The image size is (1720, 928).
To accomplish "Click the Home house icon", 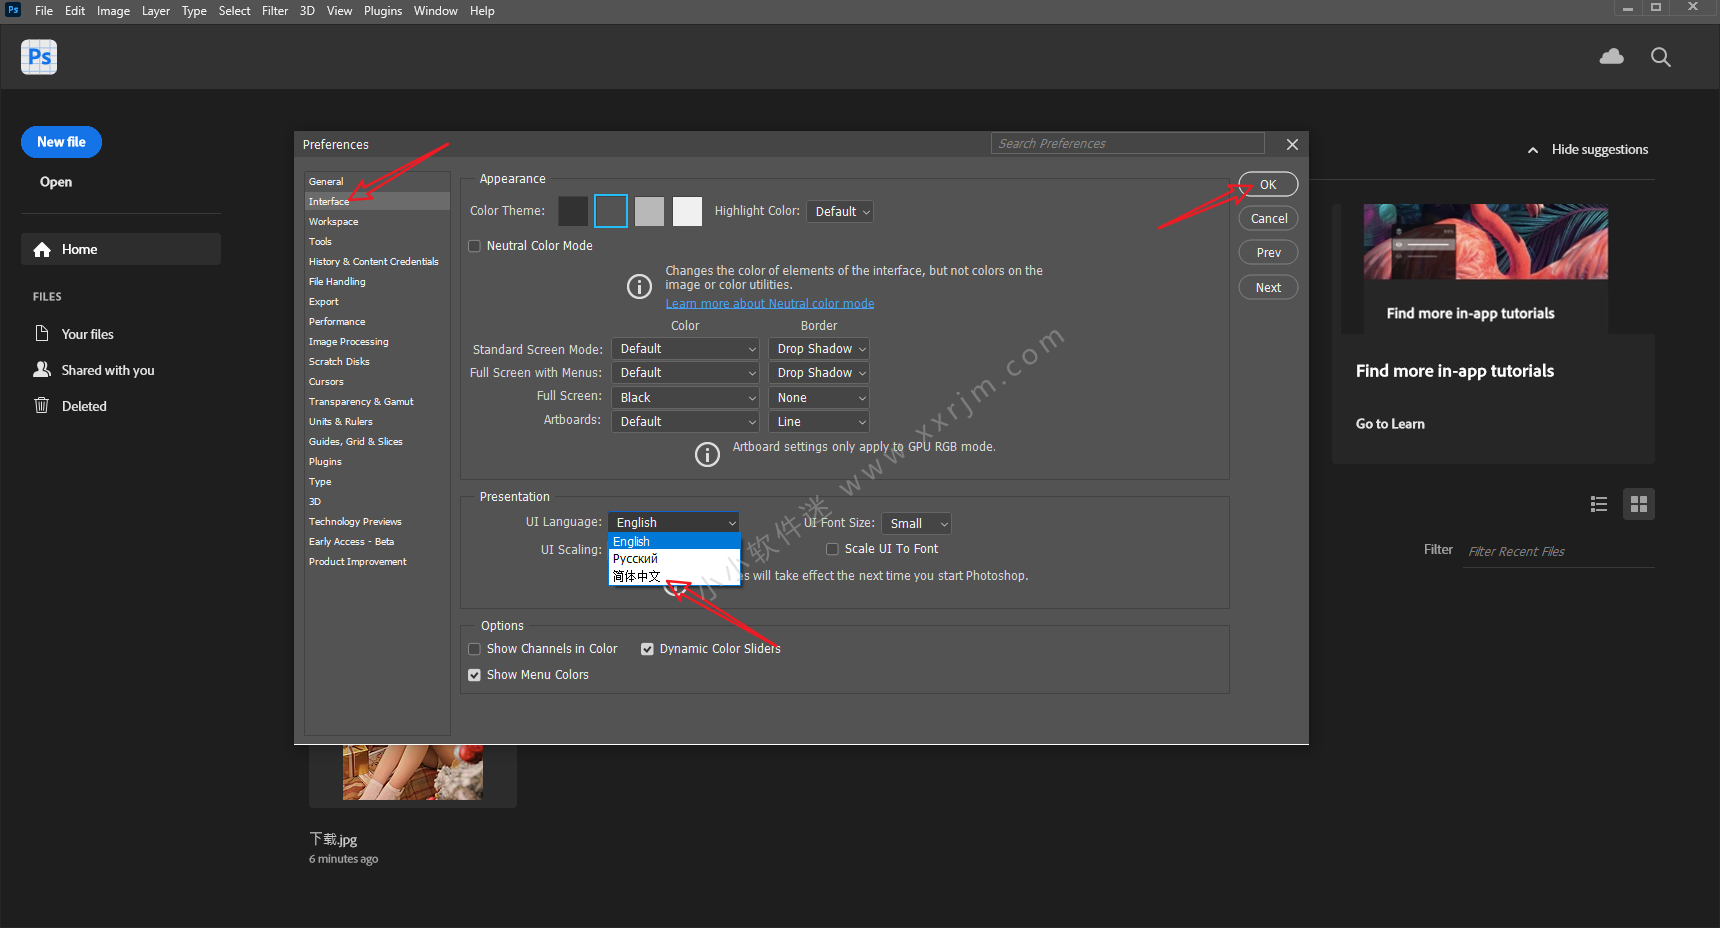I will [x=42, y=250].
